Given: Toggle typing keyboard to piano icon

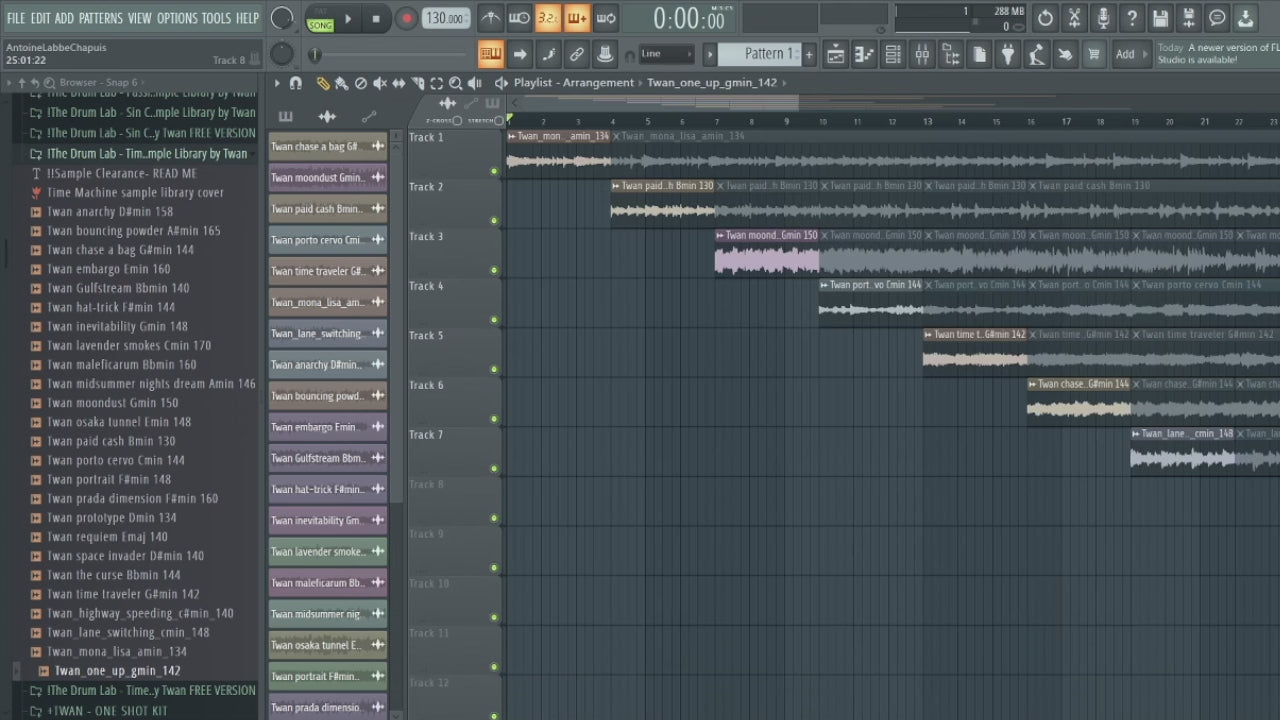Looking at the screenshot, I should (x=490, y=54).
